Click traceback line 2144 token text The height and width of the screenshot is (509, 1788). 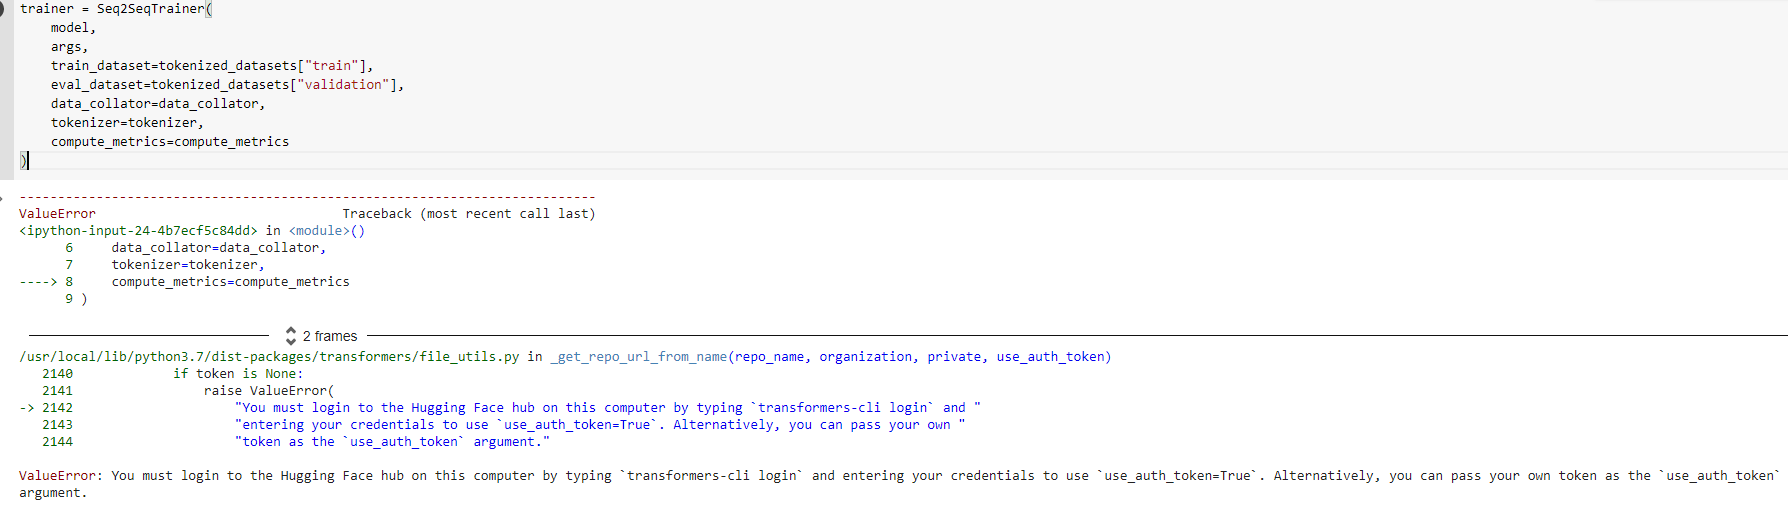point(393,442)
